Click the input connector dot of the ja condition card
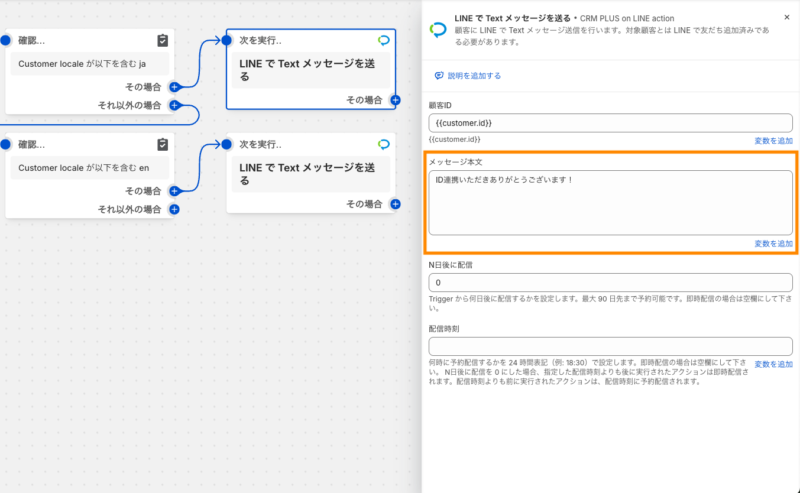Viewport: 800px width, 493px height. pos(6,40)
